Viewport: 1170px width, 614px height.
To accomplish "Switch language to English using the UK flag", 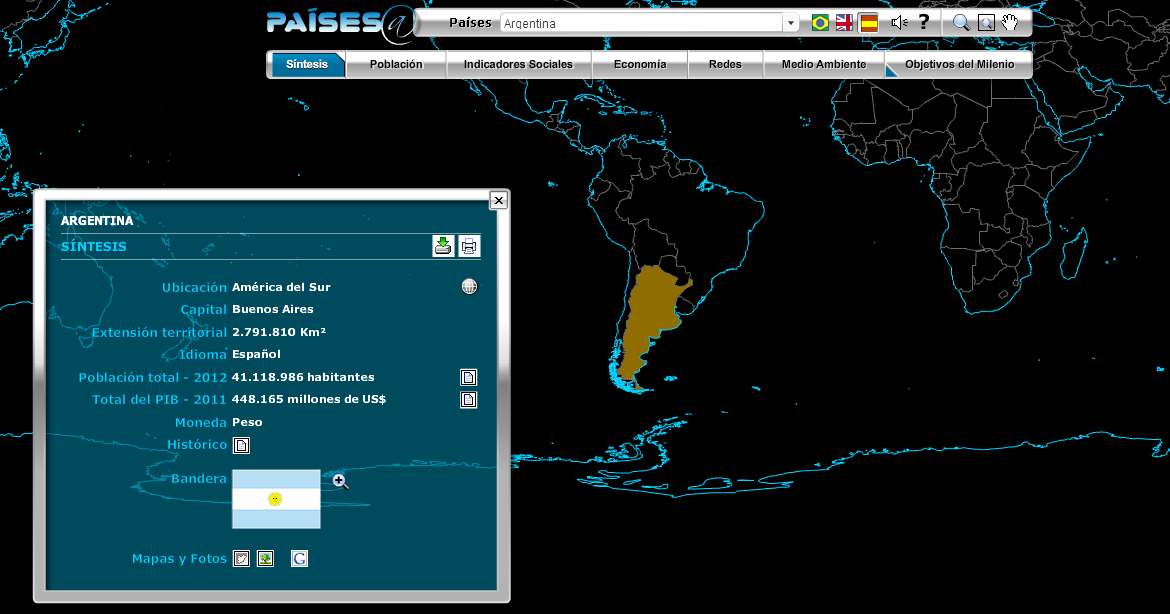I will tap(844, 21).
